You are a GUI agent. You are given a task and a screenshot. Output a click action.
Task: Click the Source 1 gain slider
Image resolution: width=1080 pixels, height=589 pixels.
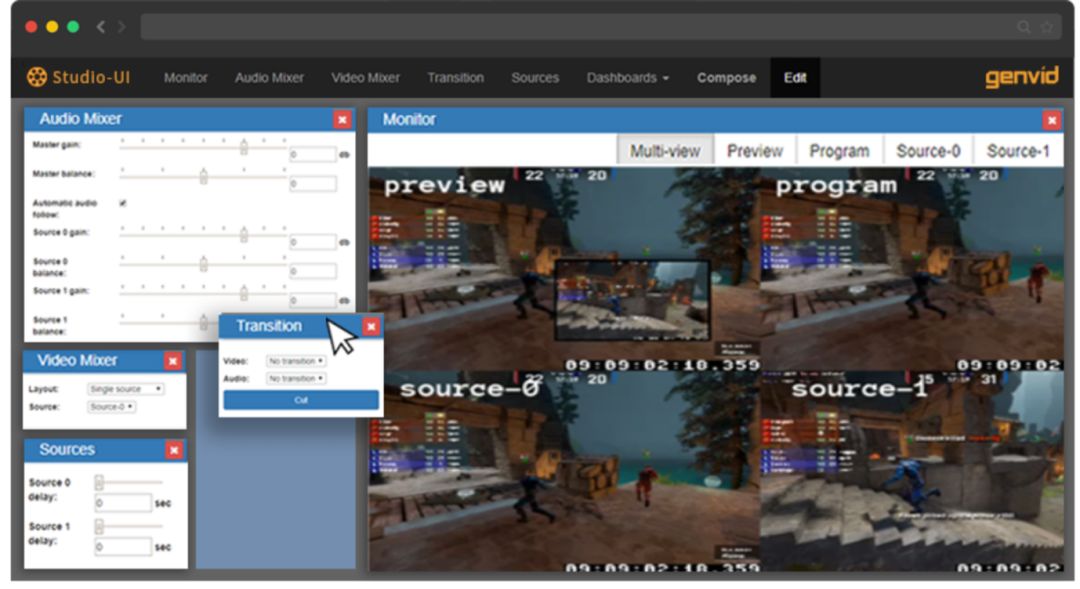click(203, 292)
